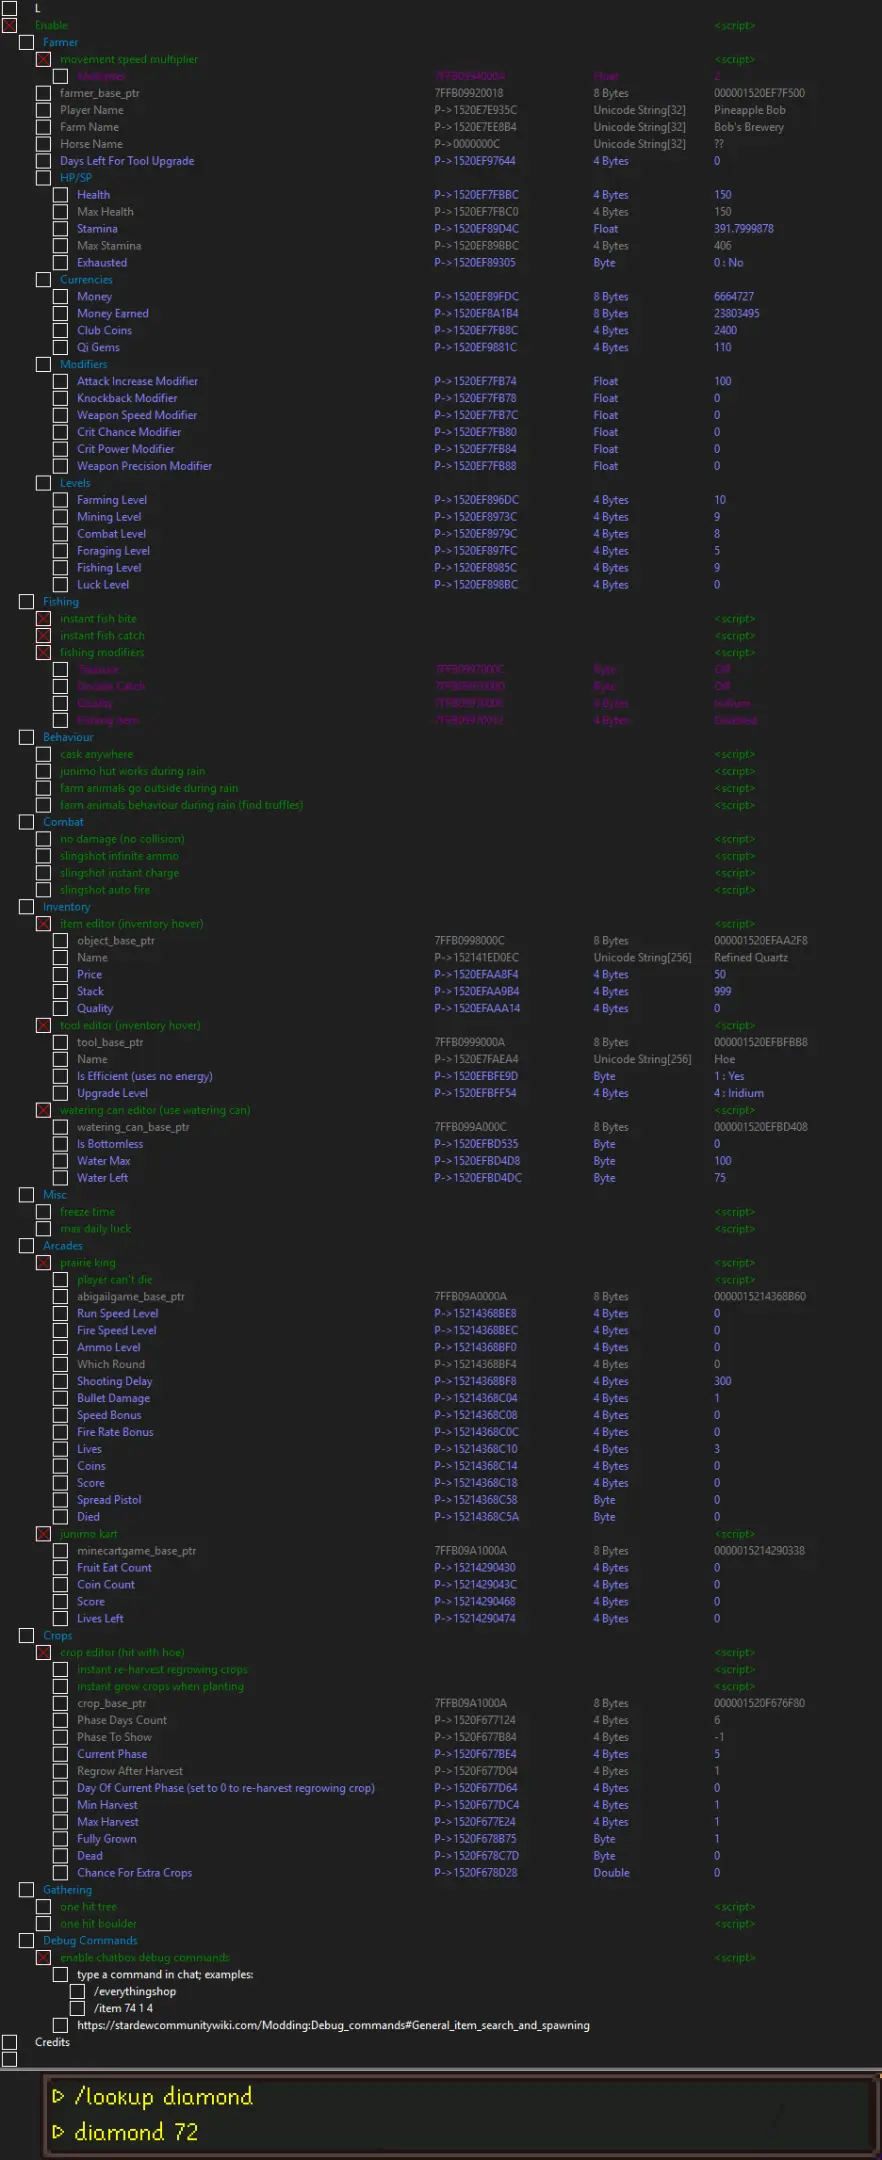Select the Credits entry
The width and height of the screenshot is (882, 2160).
click(x=52, y=2042)
